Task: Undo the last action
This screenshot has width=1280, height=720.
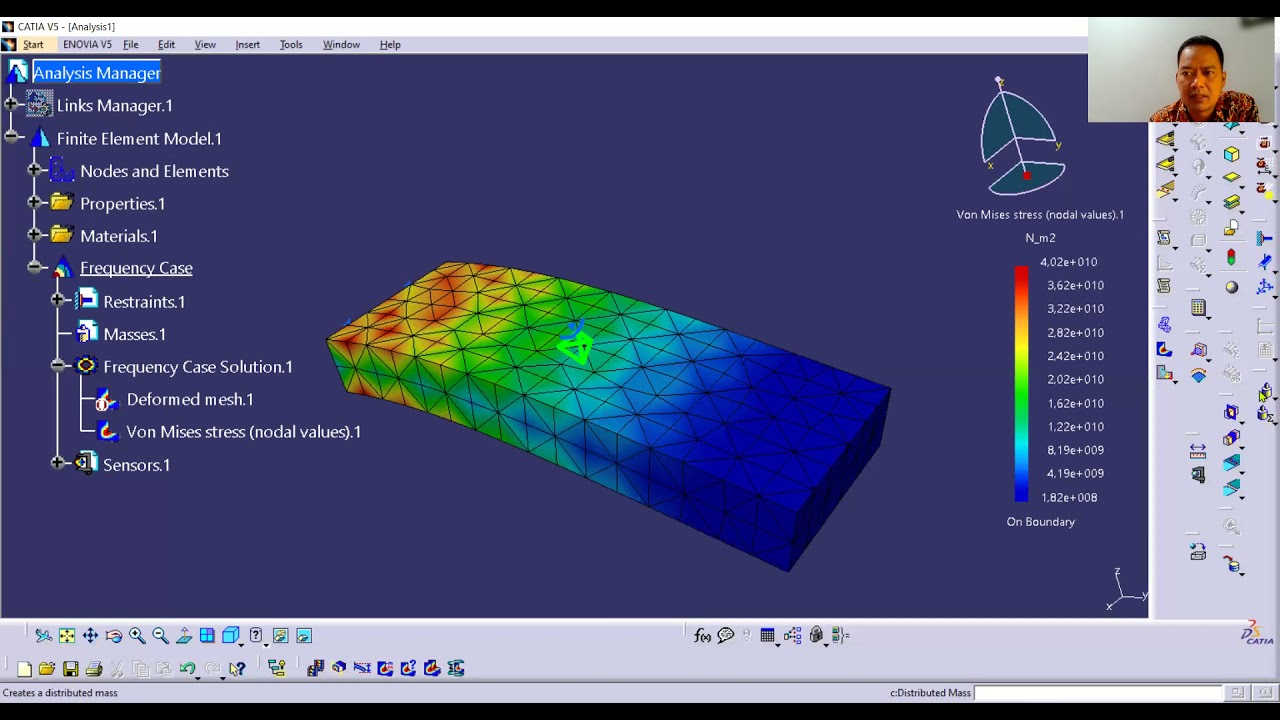Action: [x=187, y=668]
